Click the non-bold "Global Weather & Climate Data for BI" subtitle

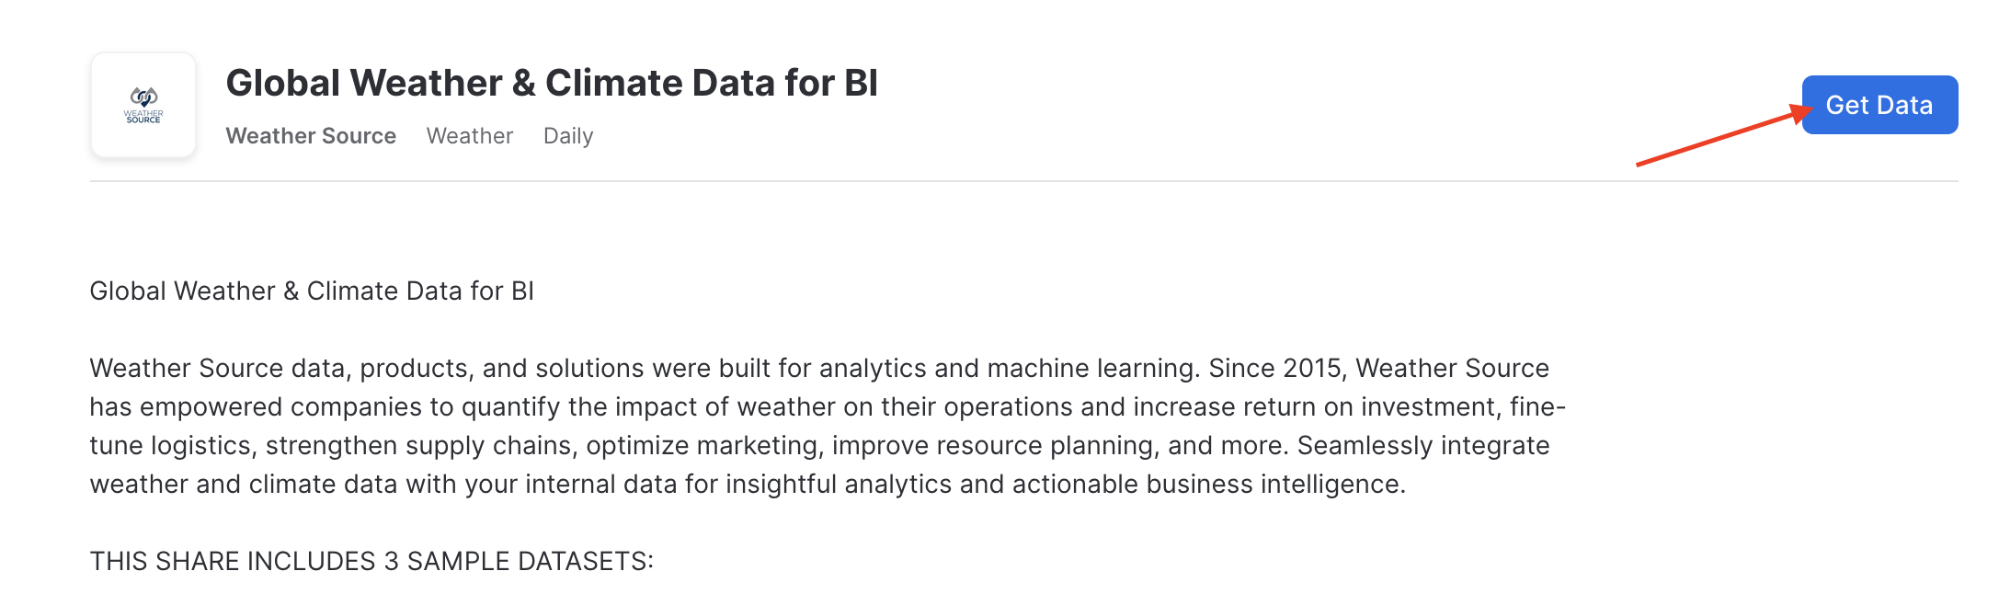pos(311,291)
